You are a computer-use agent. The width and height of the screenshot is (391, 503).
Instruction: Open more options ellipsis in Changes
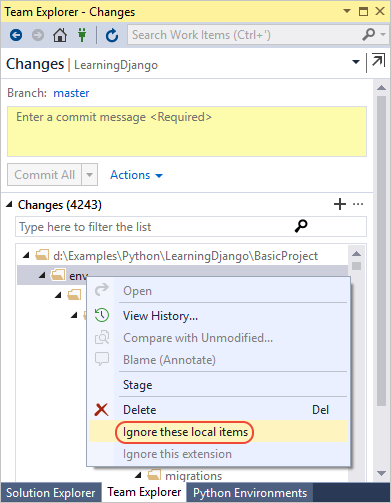click(358, 204)
